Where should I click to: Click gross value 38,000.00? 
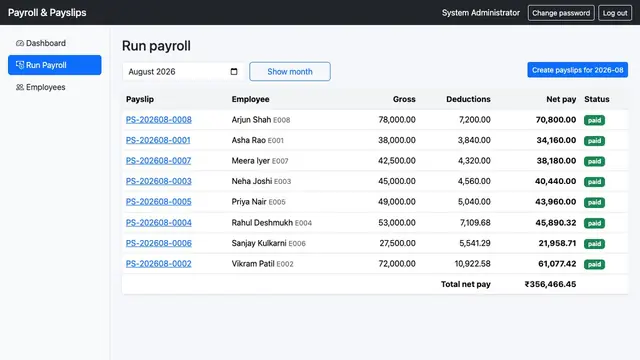pyautogui.click(x=397, y=140)
